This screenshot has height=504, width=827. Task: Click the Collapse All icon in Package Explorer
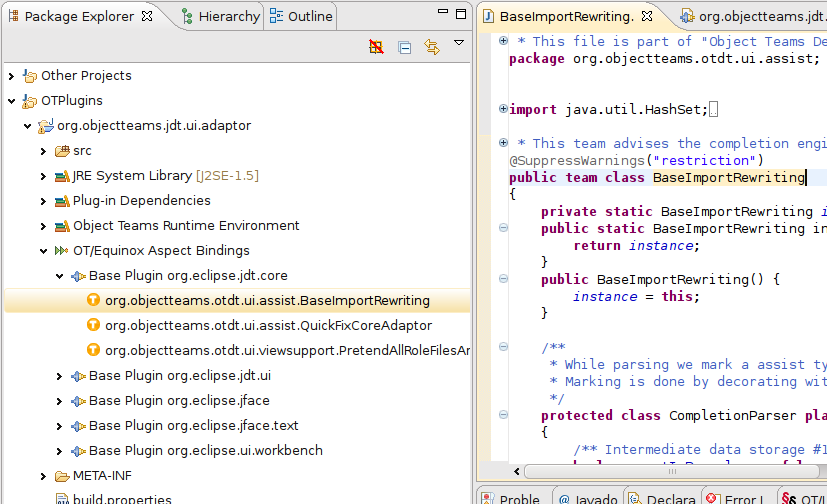(x=405, y=47)
